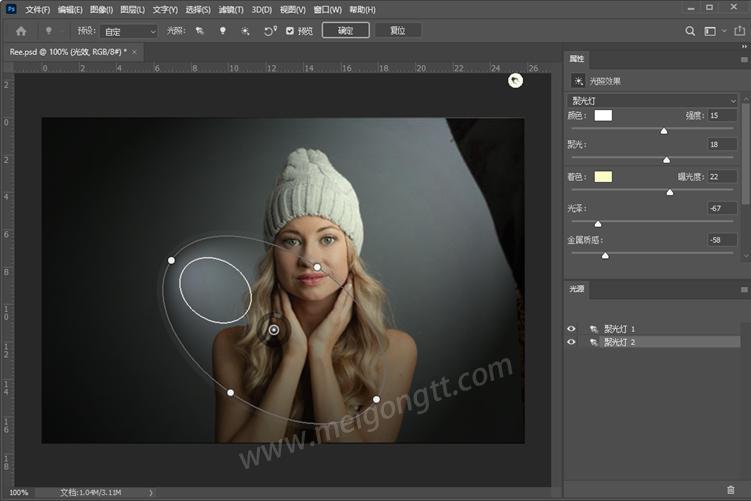This screenshot has width=751, height=501.
Task: Close the Ree.psd document tab
Action: tap(134, 52)
